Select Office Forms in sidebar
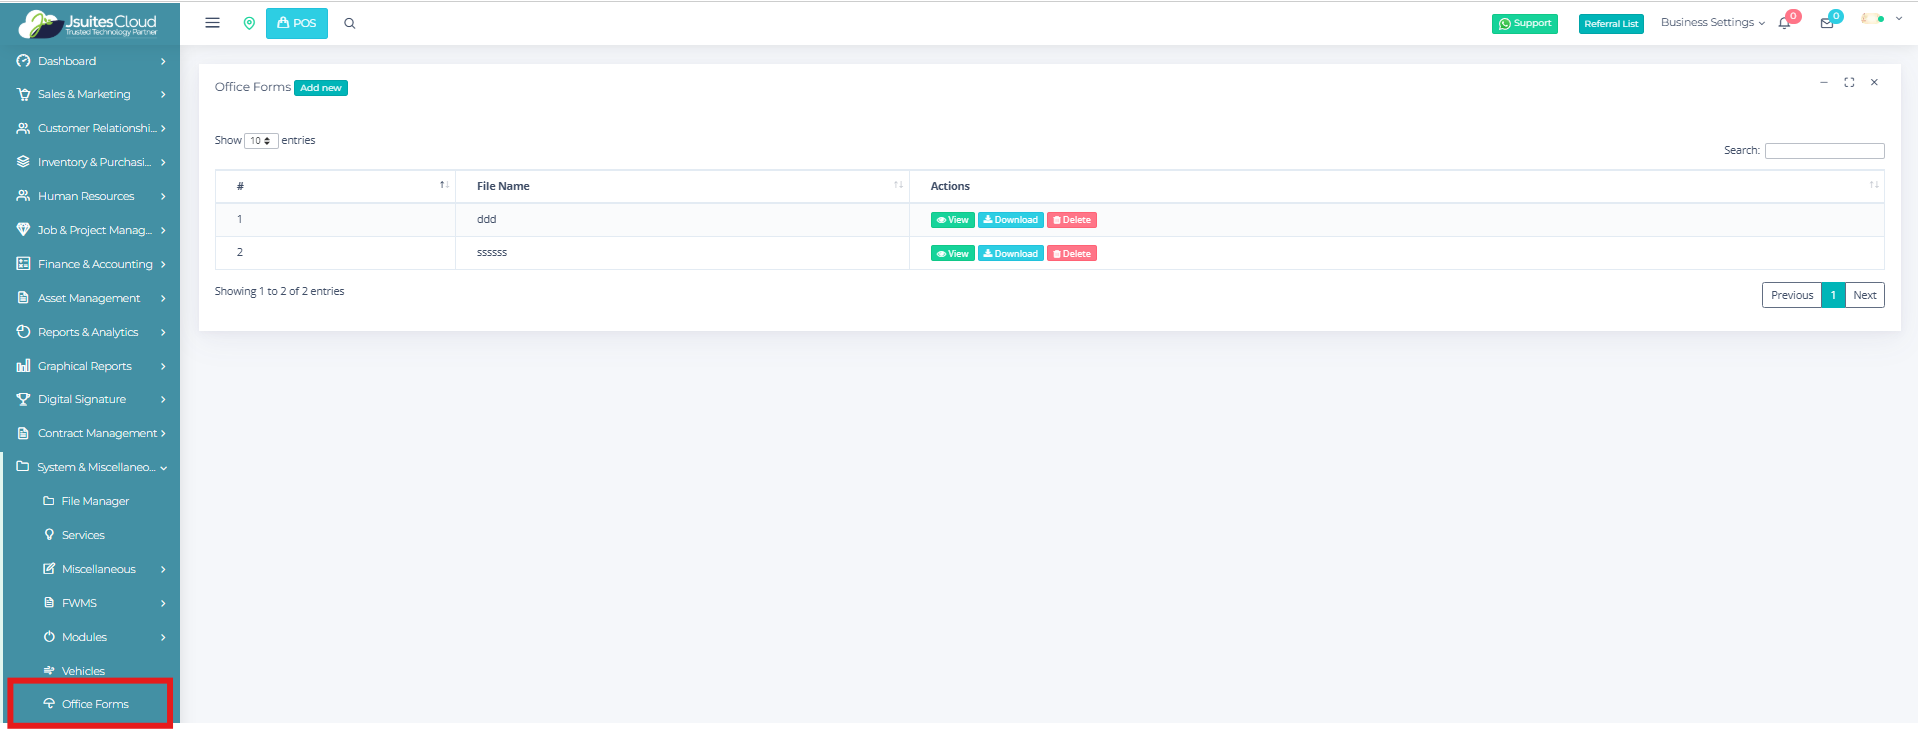This screenshot has width=1918, height=730. coord(95,704)
